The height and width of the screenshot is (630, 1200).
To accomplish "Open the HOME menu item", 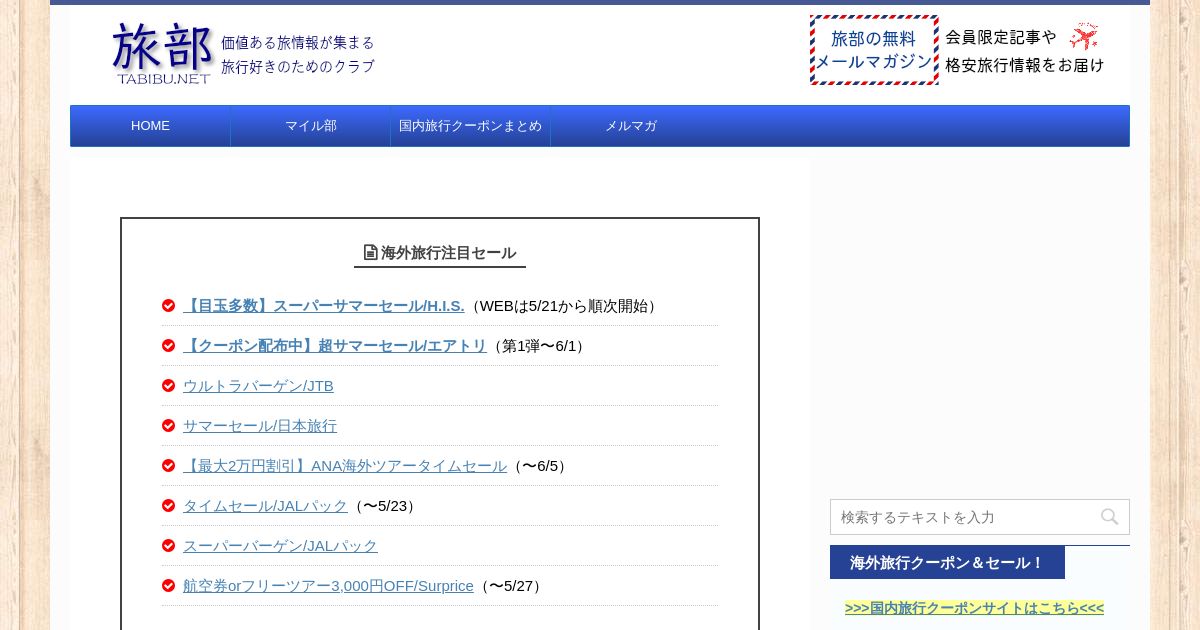I will tap(150, 126).
